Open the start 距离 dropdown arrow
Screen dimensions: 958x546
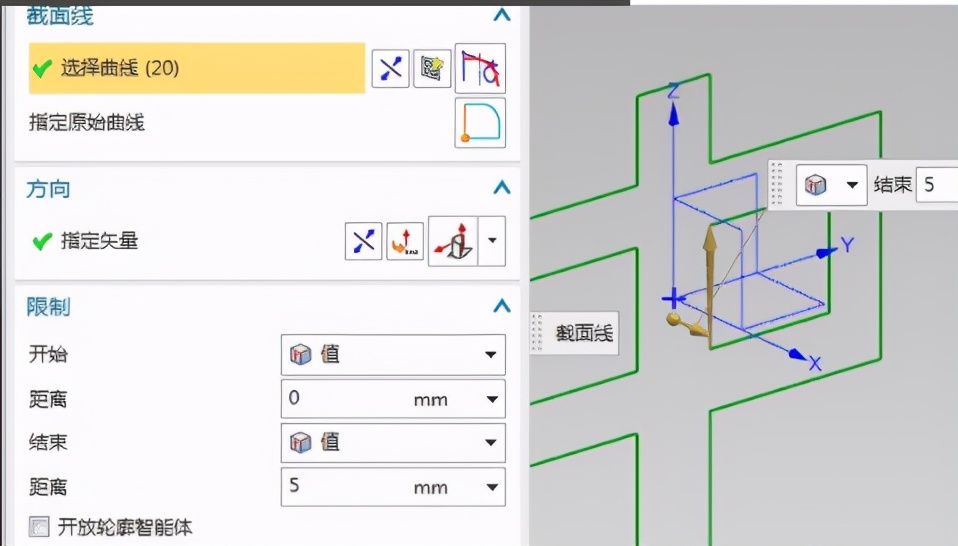(x=492, y=399)
